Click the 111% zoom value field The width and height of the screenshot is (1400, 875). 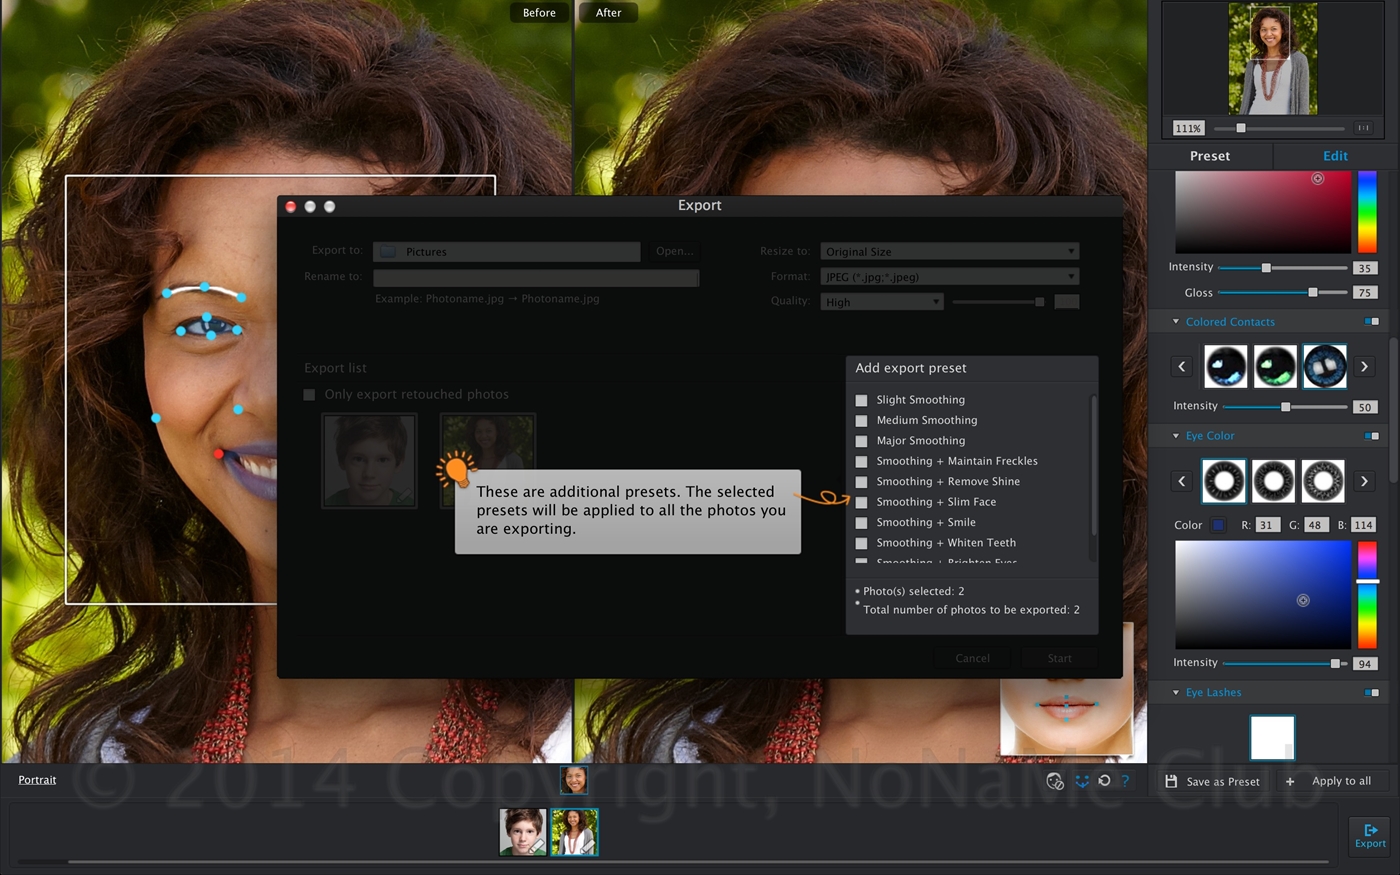point(1188,128)
